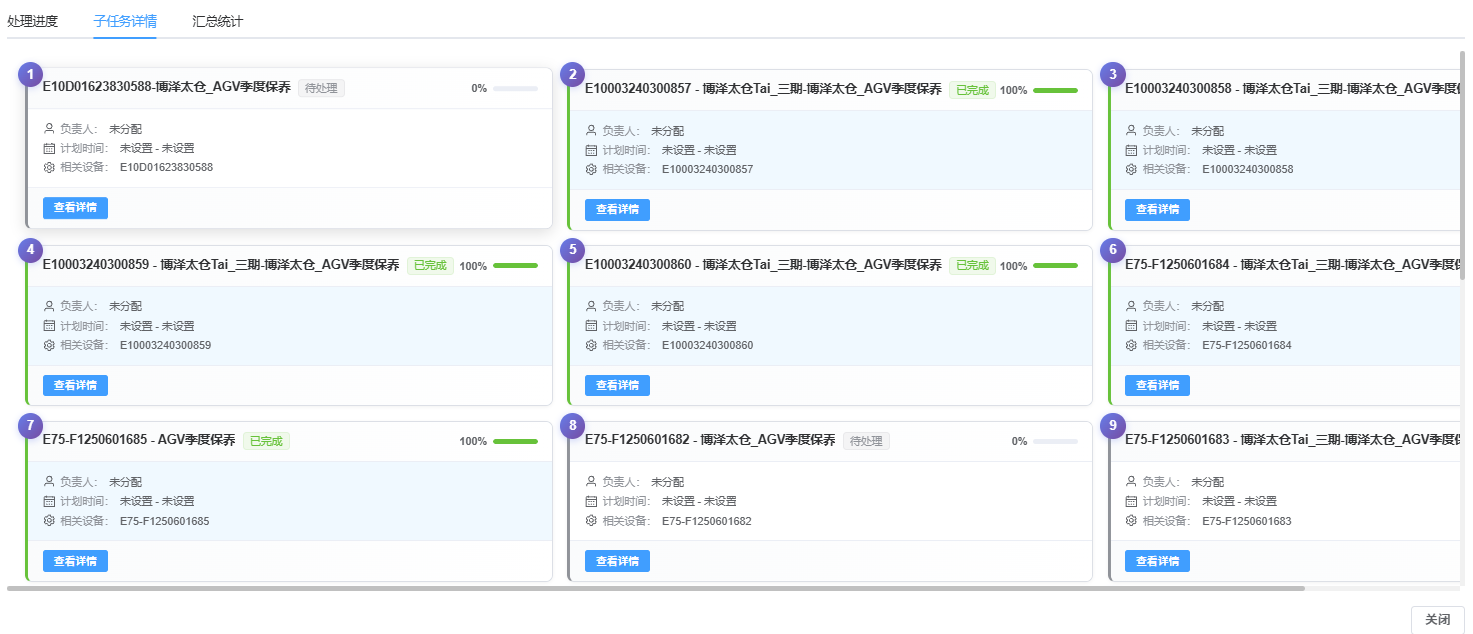1473x634 pixels.
Task: Select the 子任务详情 tab
Action: (x=125, y=21)
